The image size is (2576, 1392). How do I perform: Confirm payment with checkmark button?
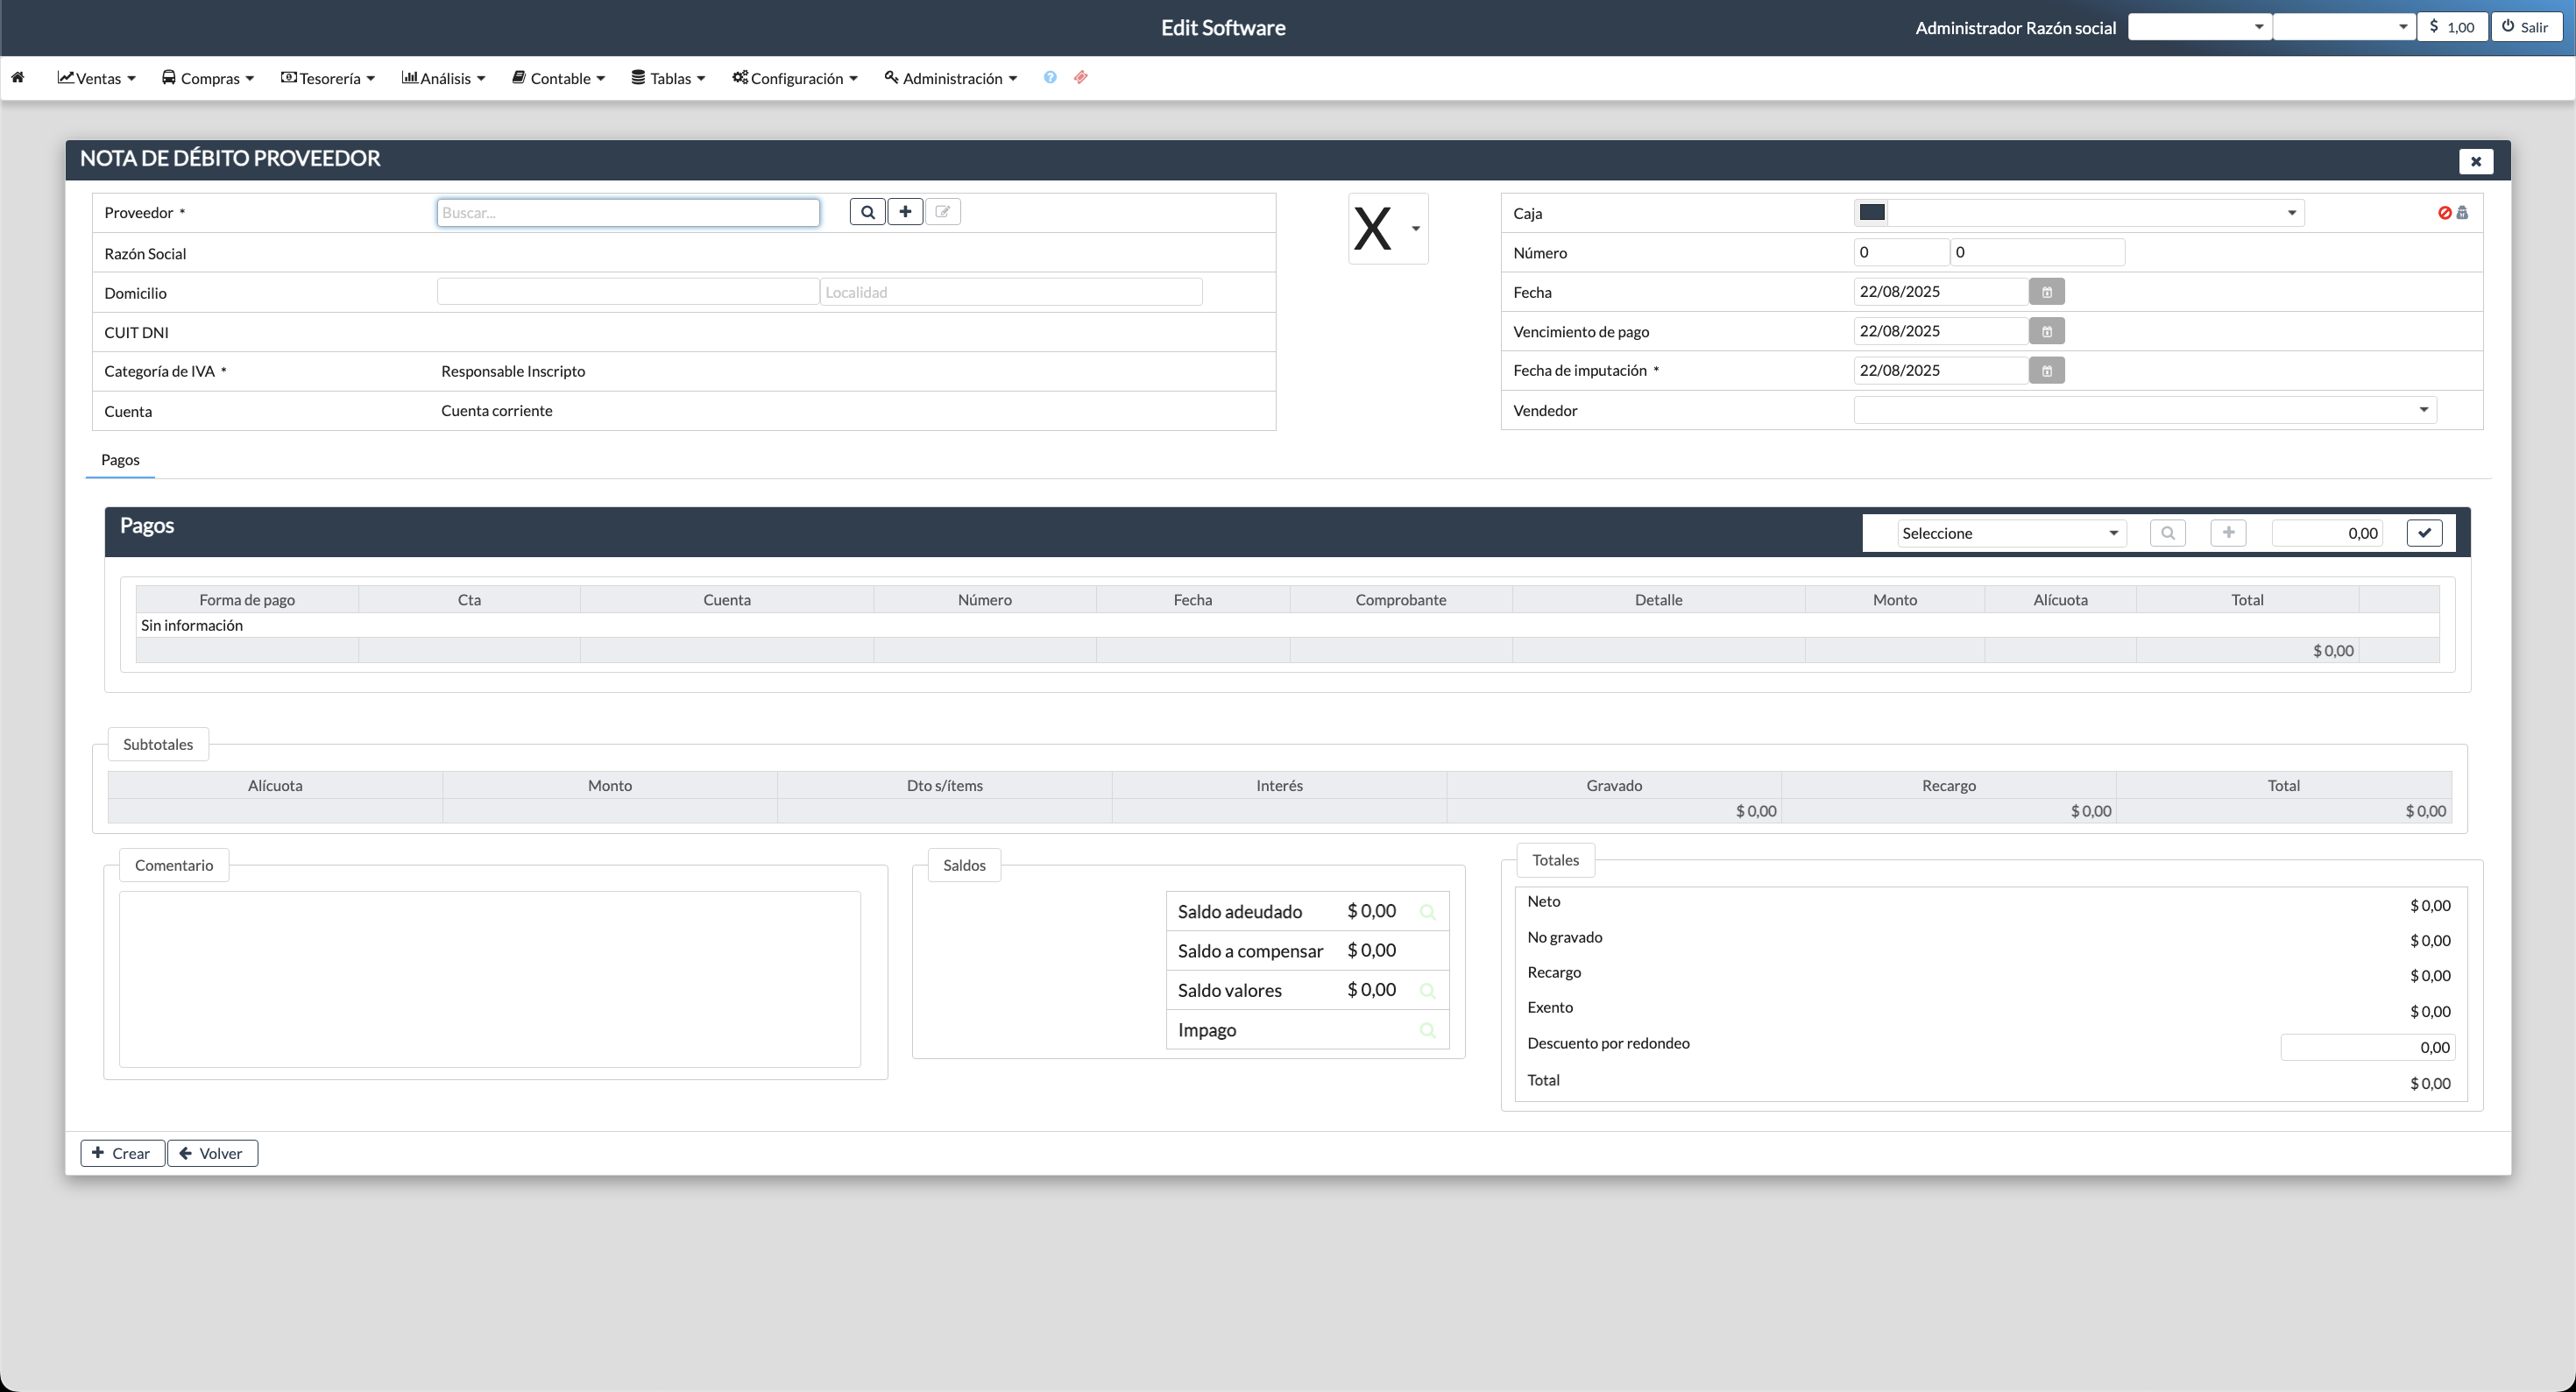[2424, 533]
